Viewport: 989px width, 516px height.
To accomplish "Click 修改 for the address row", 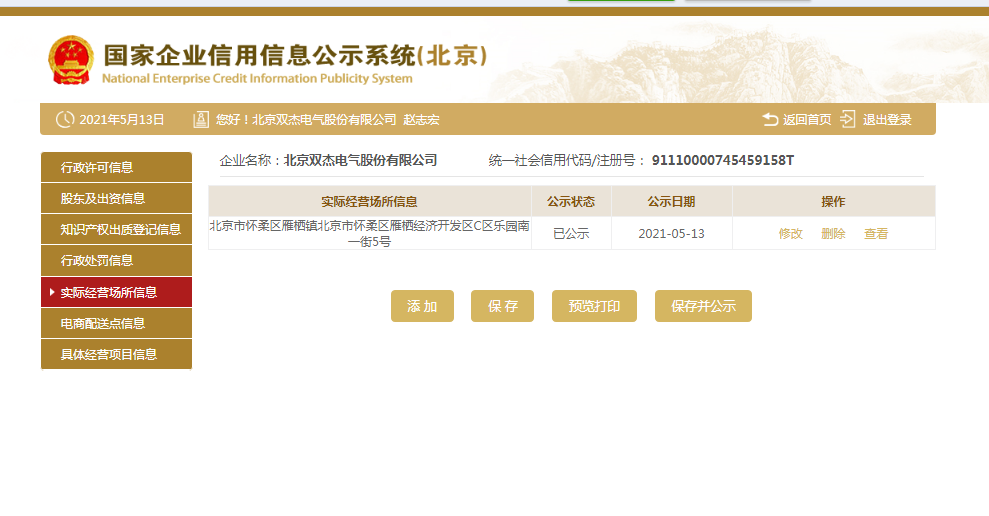I will [790, 233].
